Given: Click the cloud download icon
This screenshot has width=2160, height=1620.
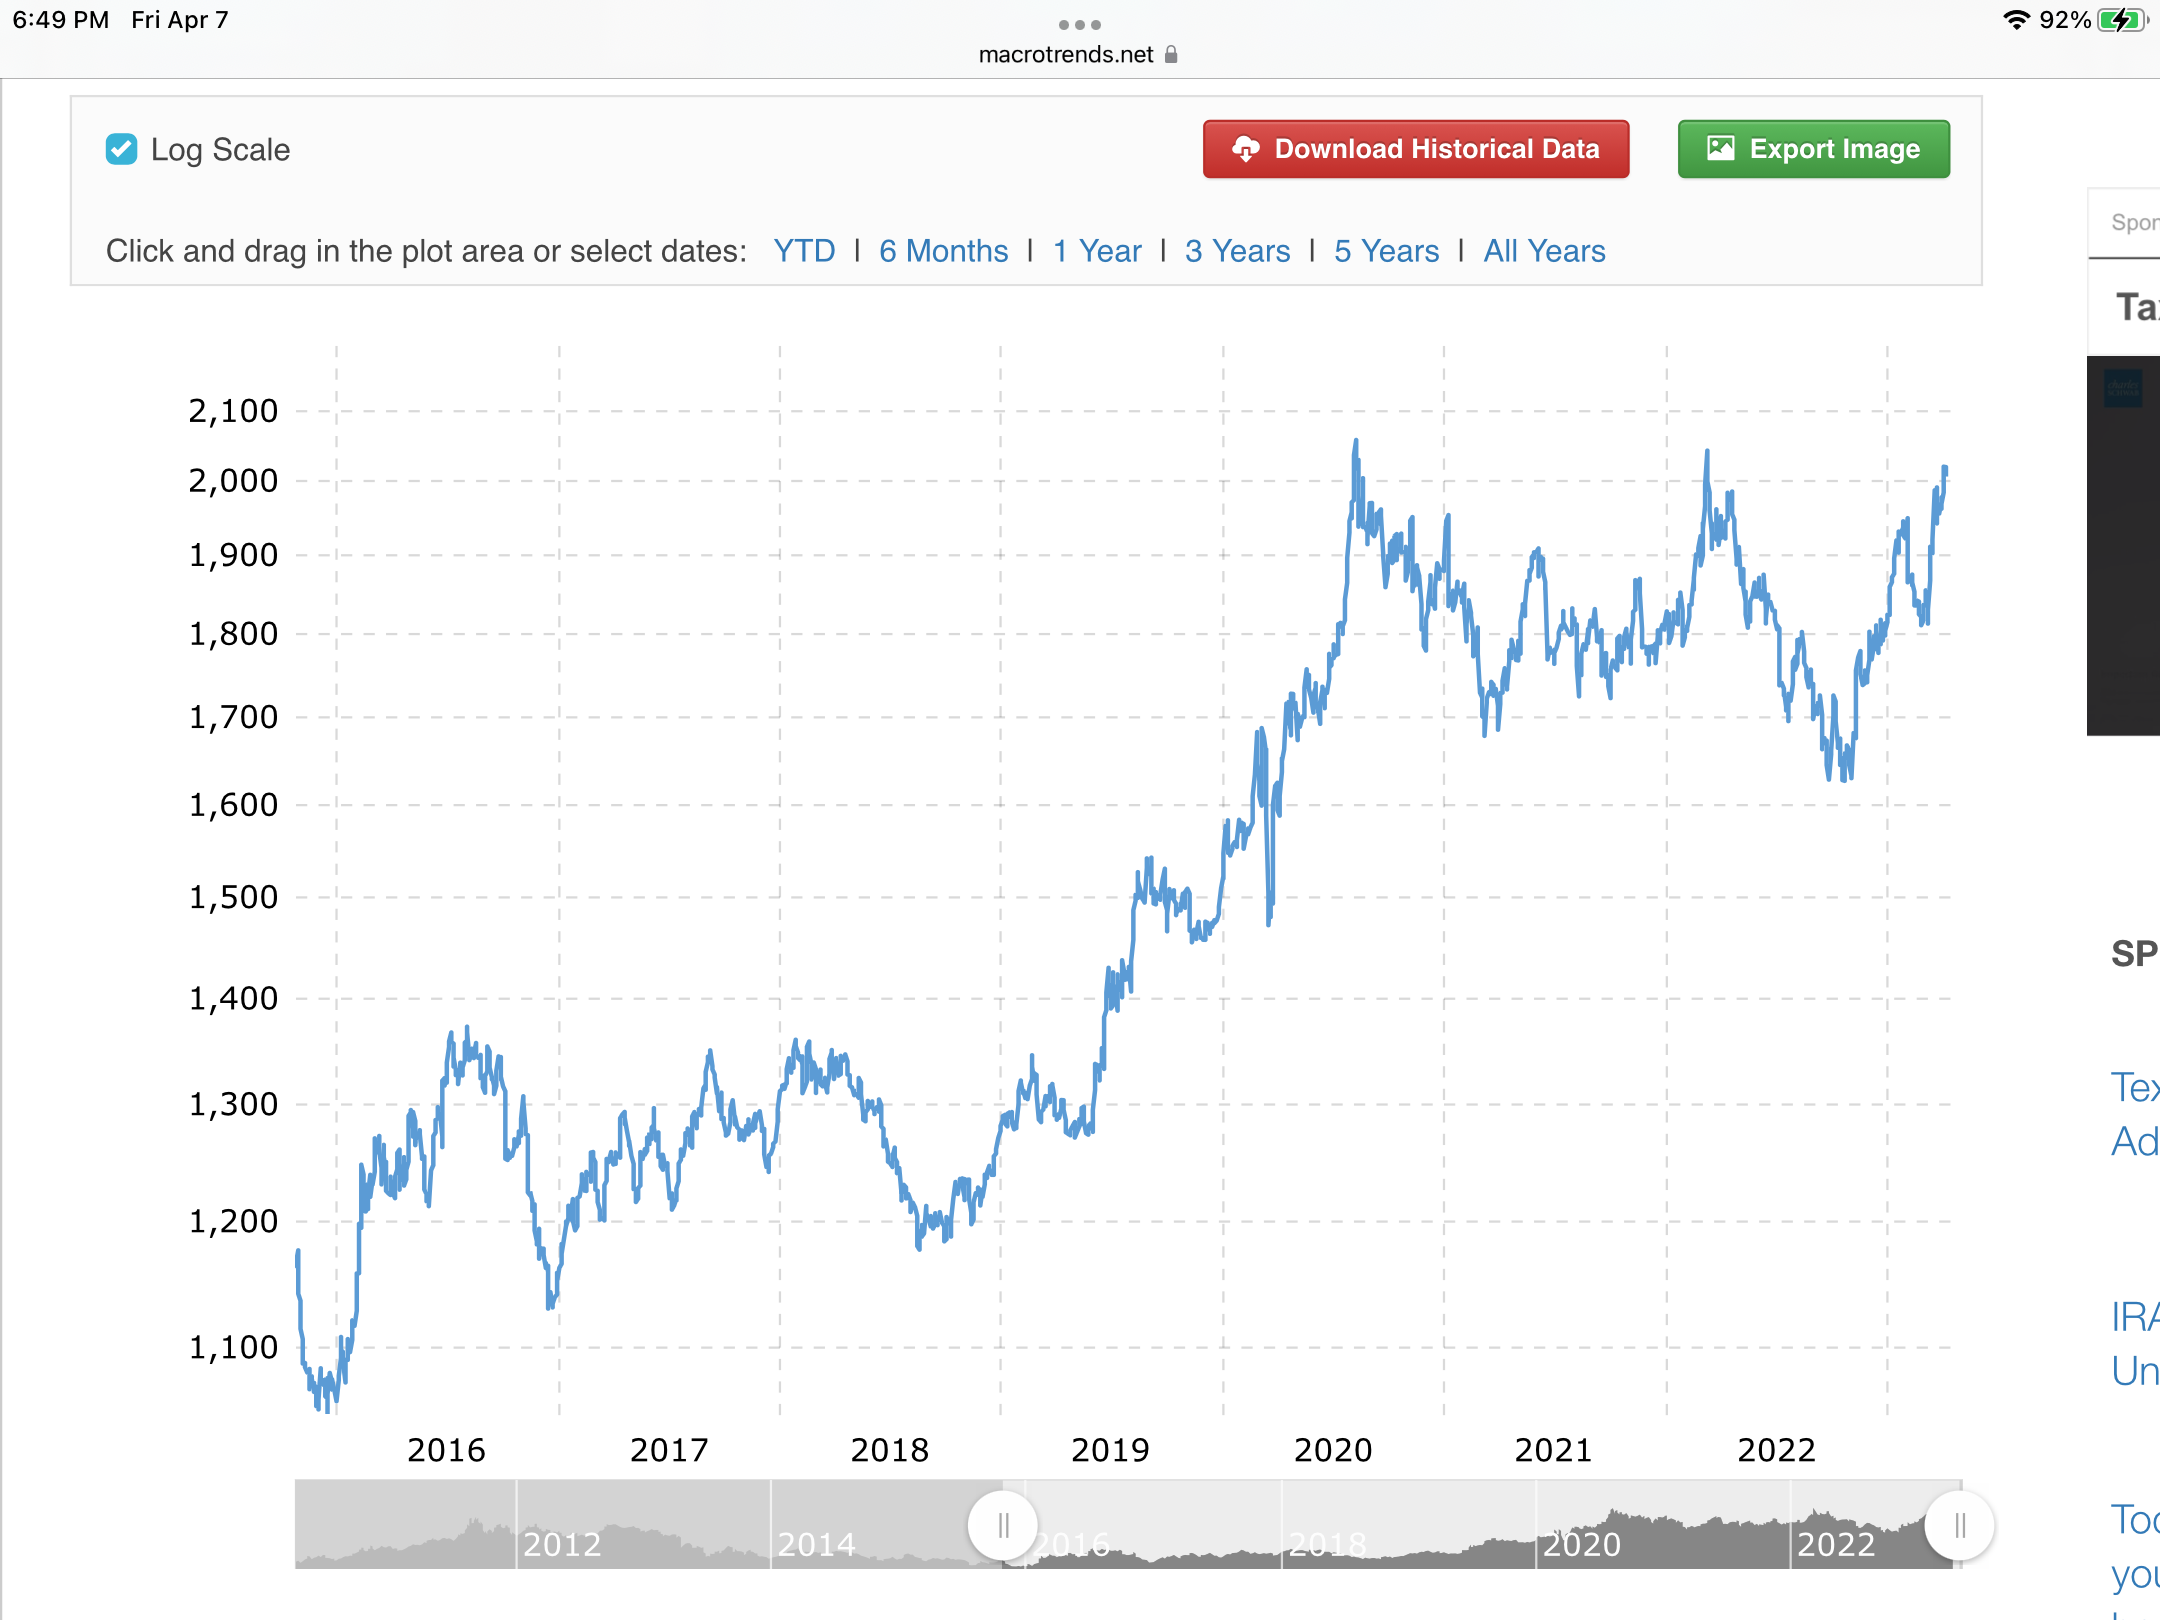Looking at the screenshot, I should pos(1245,150).
